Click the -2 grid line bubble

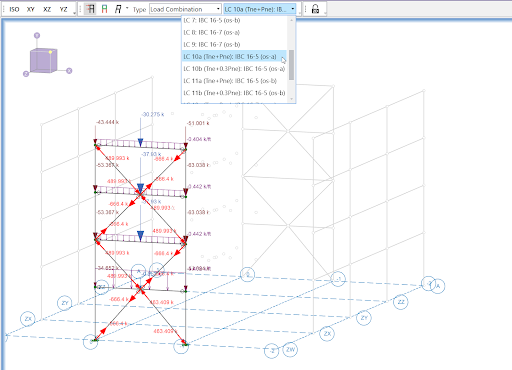tap(272, 351)
